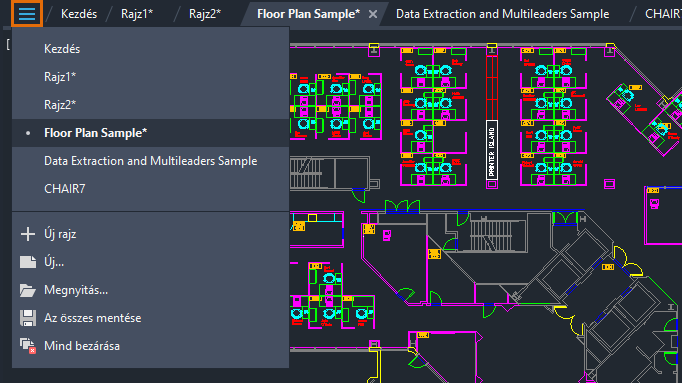Open the Kezdés tab
682x383 pixels.
point(79,14)
